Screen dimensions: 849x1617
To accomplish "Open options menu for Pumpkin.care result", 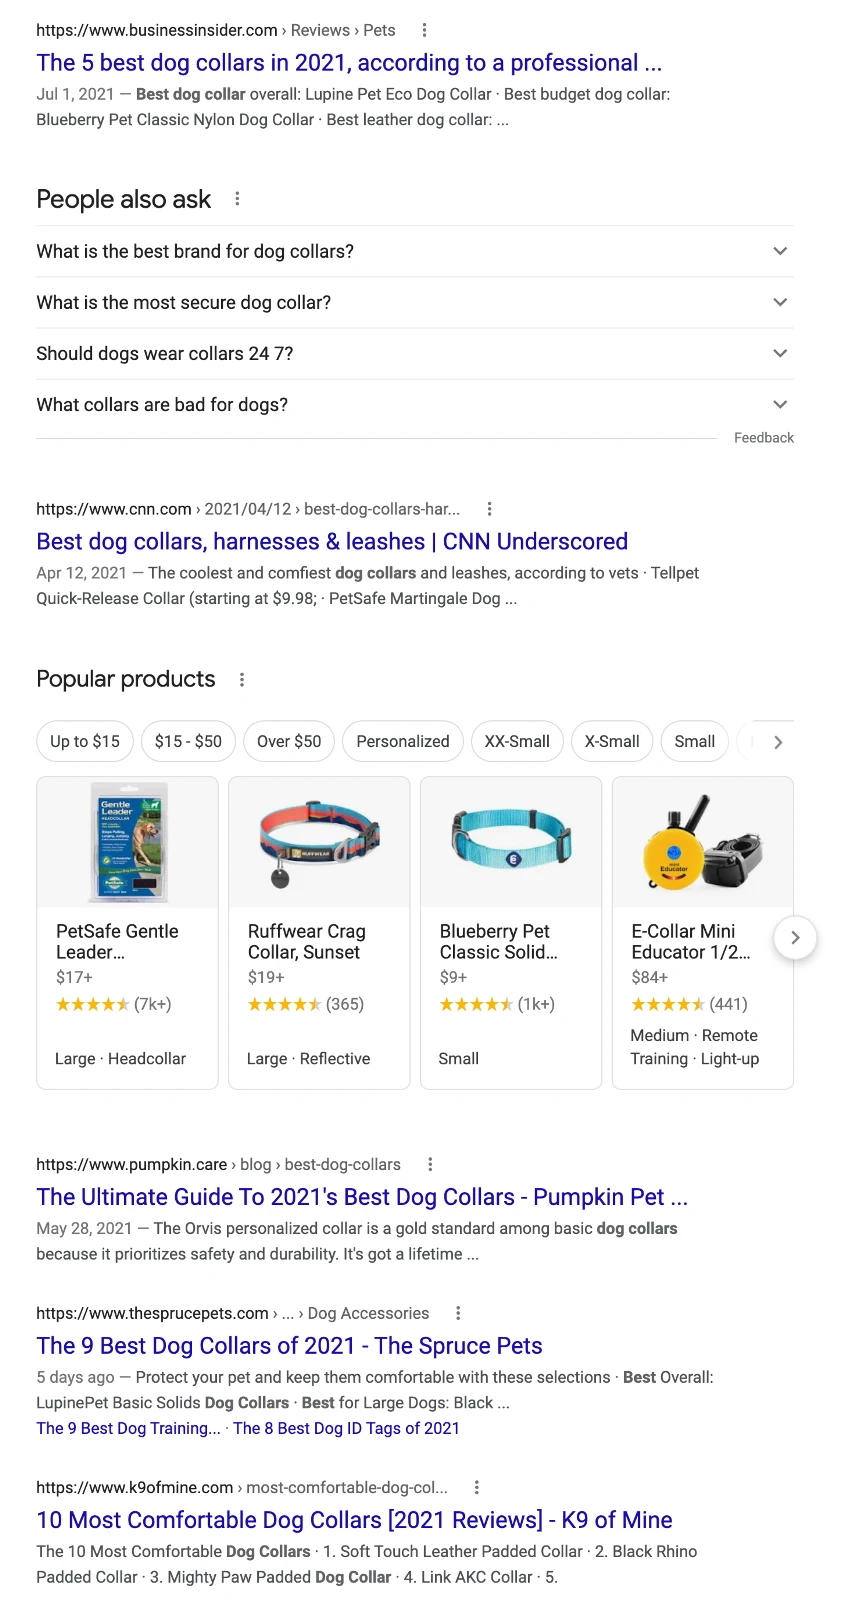I will click(430, 1164).
